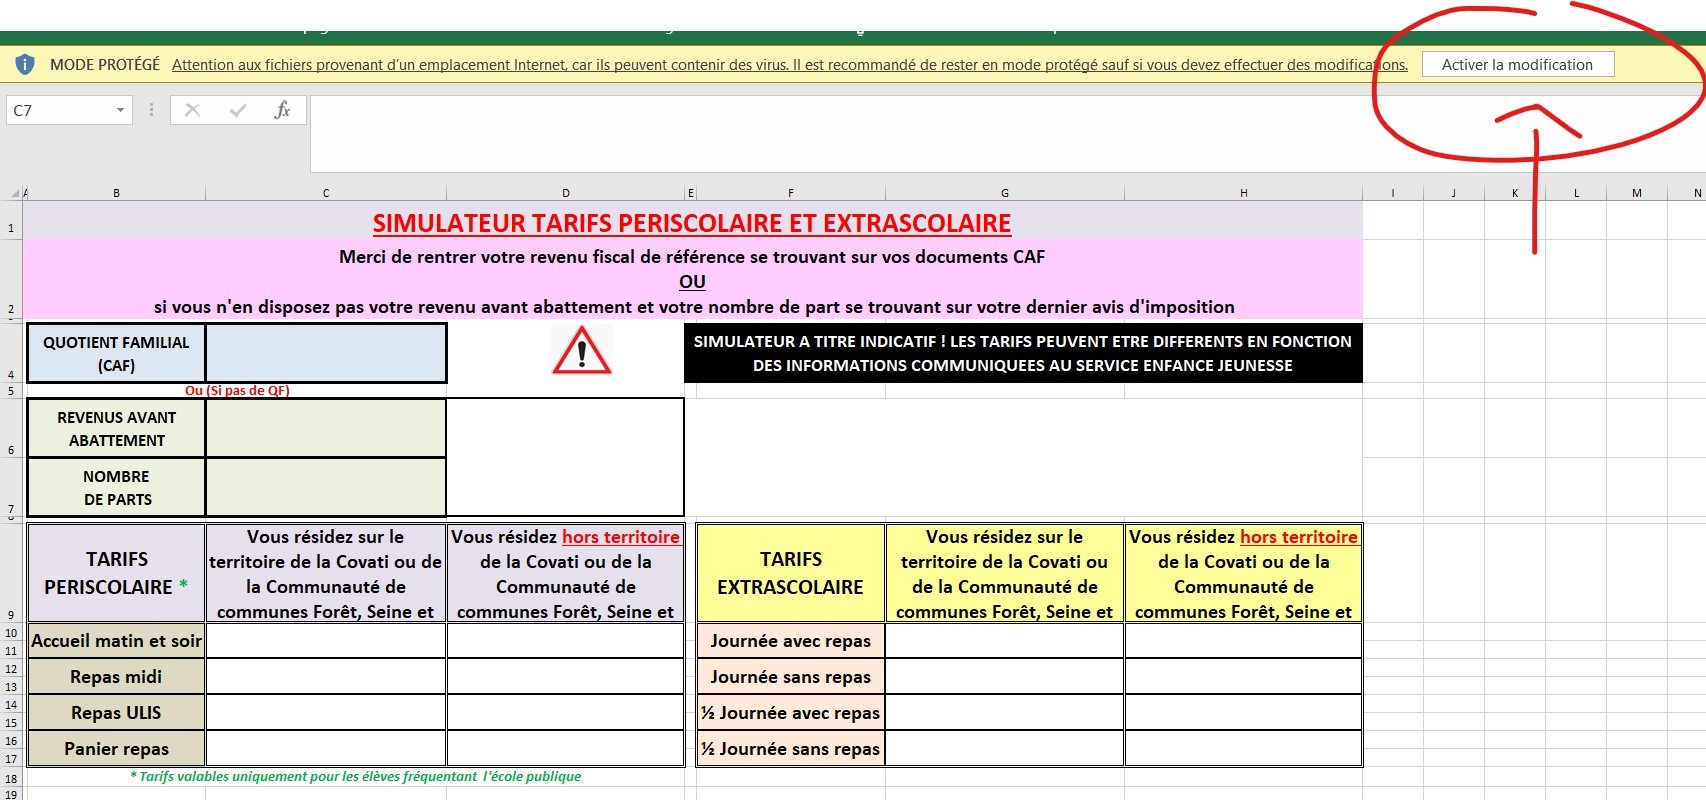Select ½ Journée sans repas cell in column H
This screenshot has height=800, width=1706.
[x=1244, y=749]
